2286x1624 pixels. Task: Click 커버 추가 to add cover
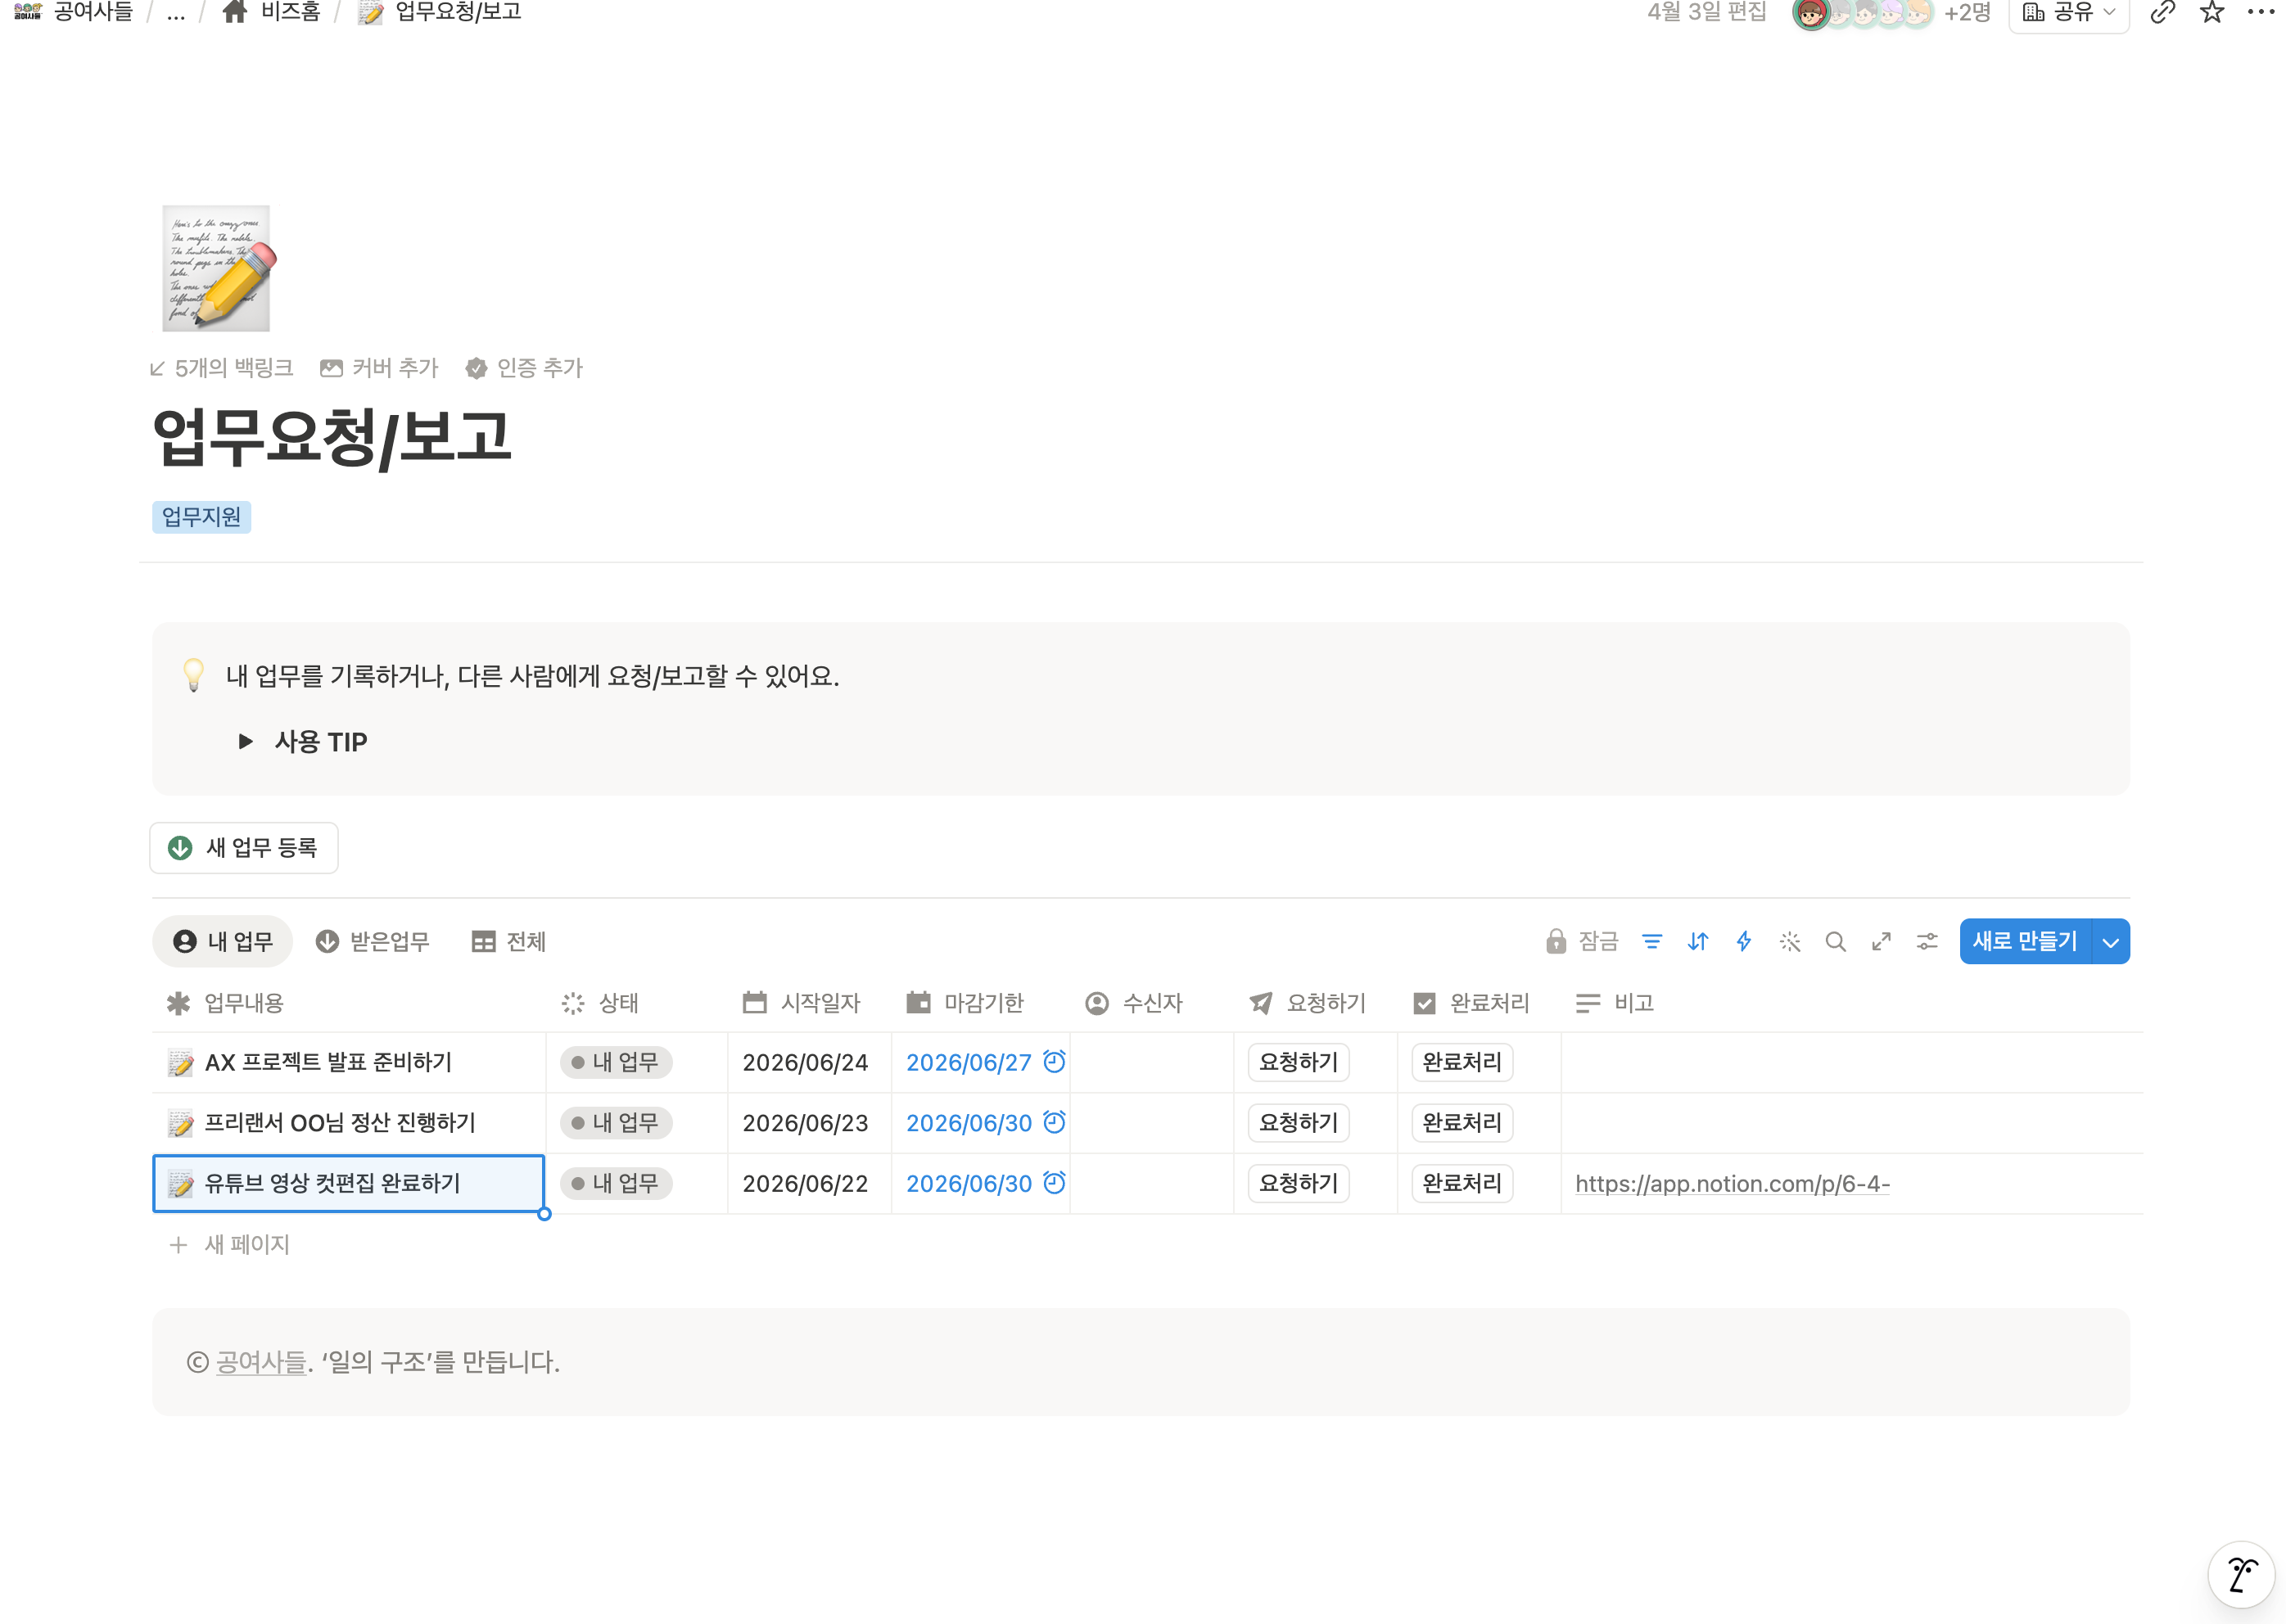pyautogui.click(x=379, y=368)
